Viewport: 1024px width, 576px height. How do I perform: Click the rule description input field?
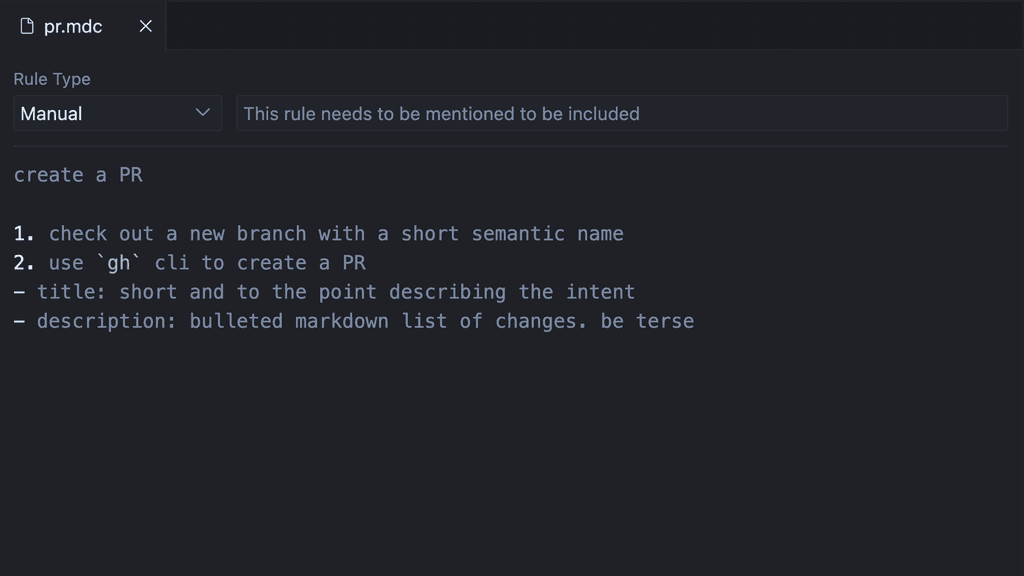(620, 113)
